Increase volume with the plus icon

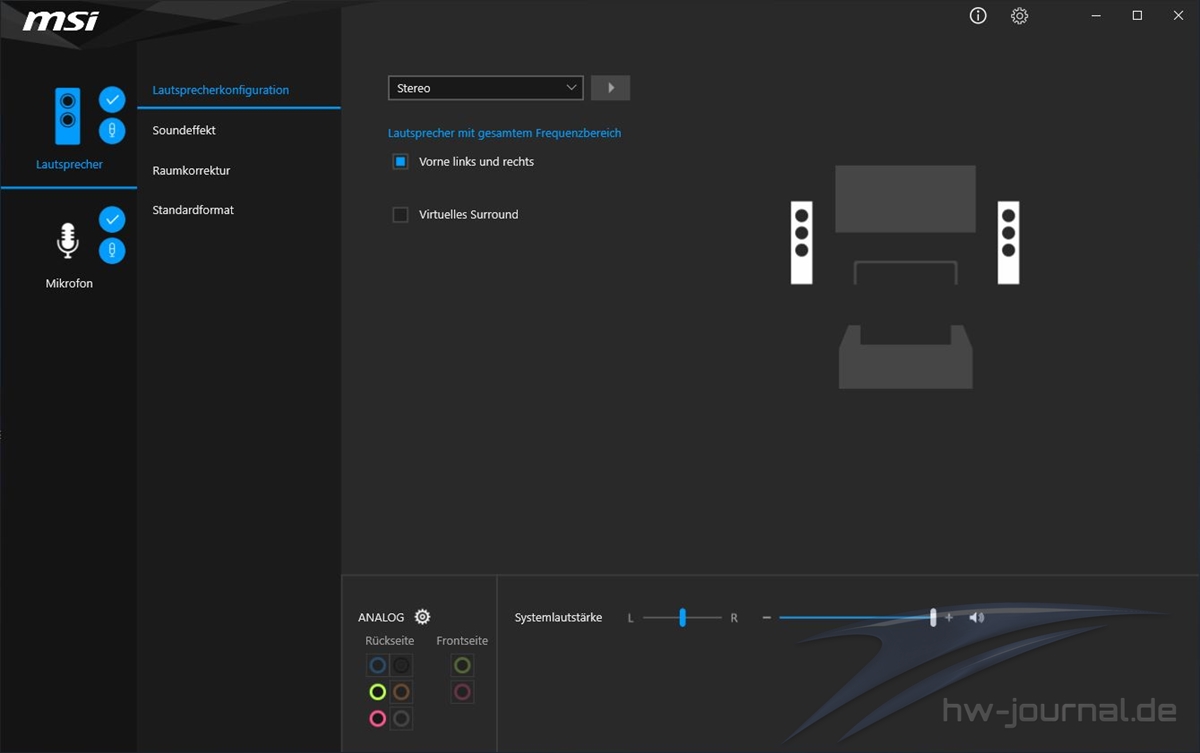point(949,618)
